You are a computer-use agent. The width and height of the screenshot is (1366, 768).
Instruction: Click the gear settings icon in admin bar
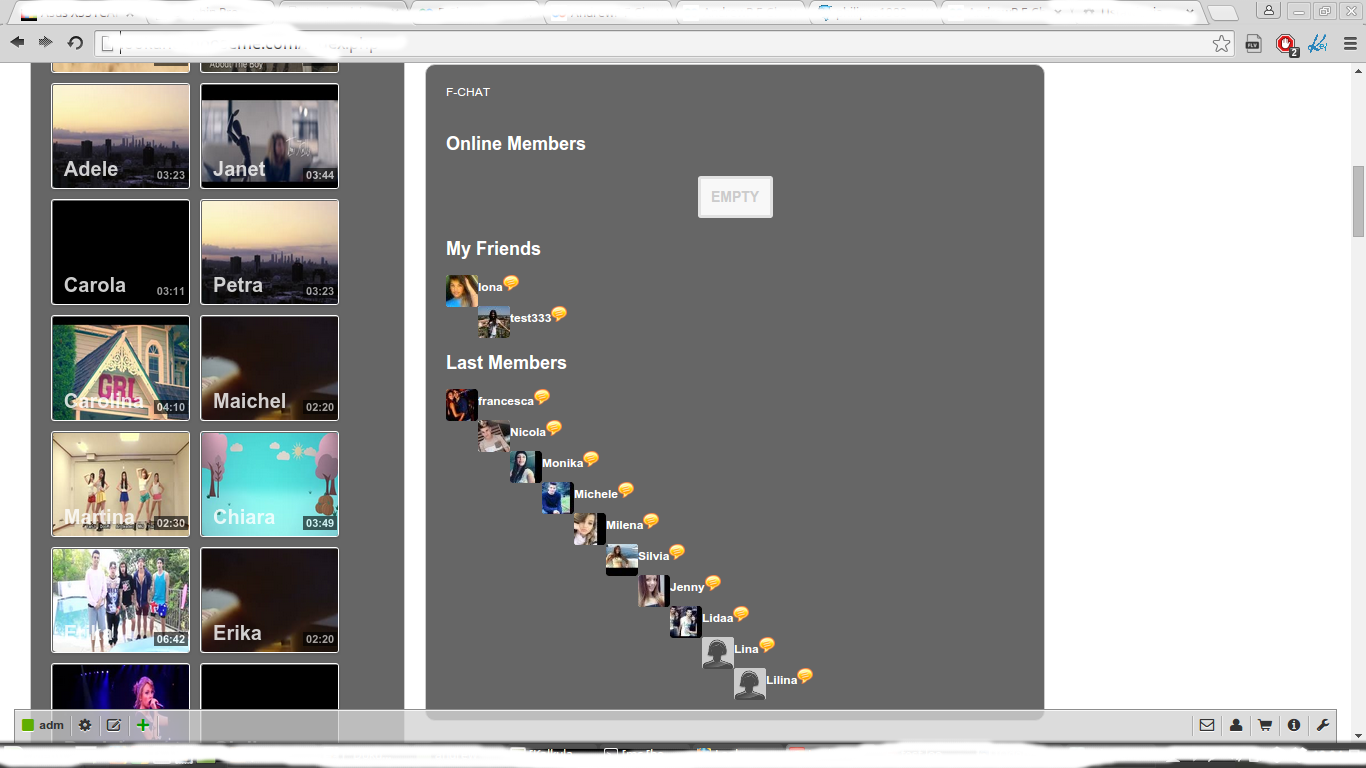pos(85,725)
